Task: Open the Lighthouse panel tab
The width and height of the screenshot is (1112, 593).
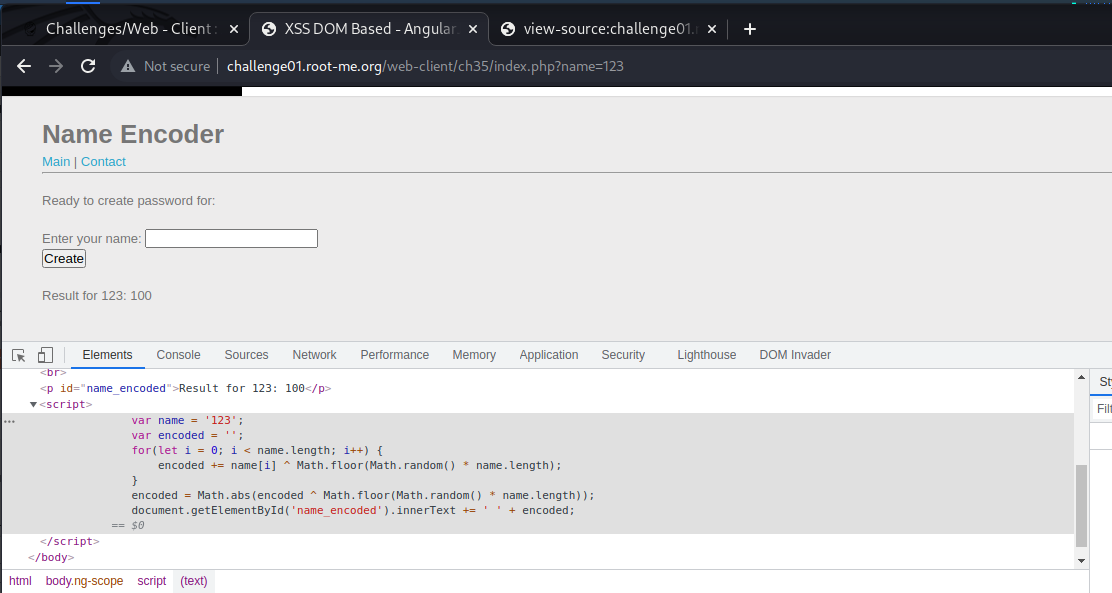Action: tap(706, 355)
